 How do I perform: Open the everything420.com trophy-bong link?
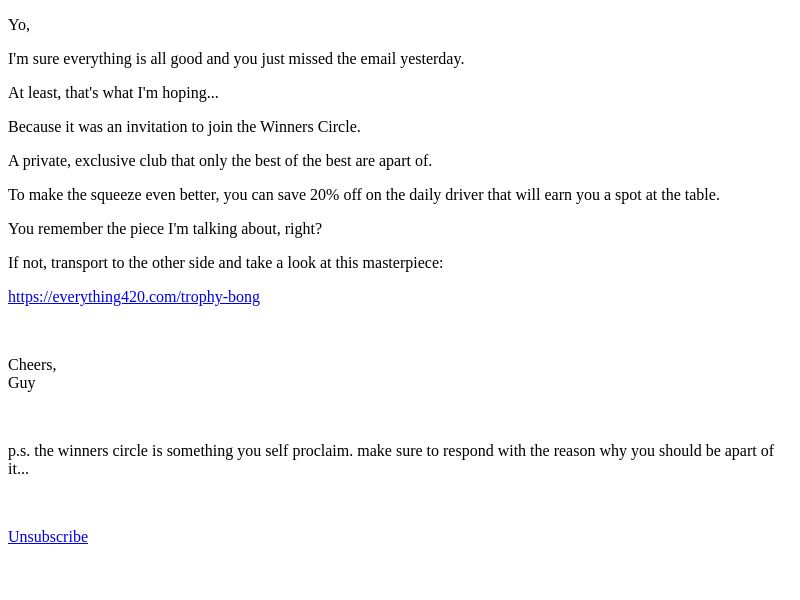pos(134,297)
